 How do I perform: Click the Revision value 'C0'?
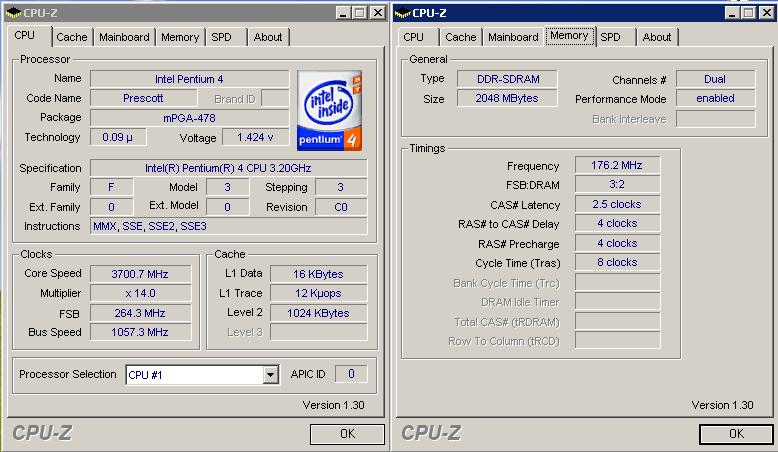pyautogui.click(x=341, y=207)
